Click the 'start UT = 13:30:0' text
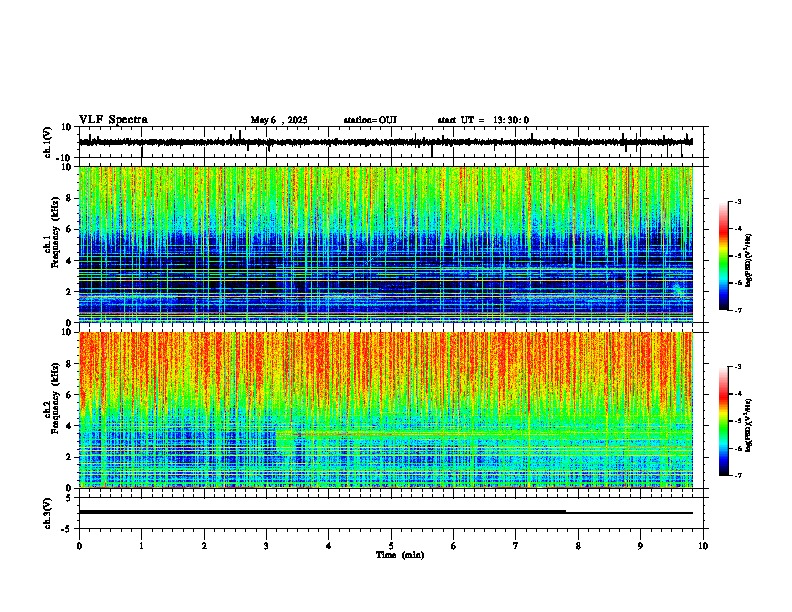 tap(483, 120)
